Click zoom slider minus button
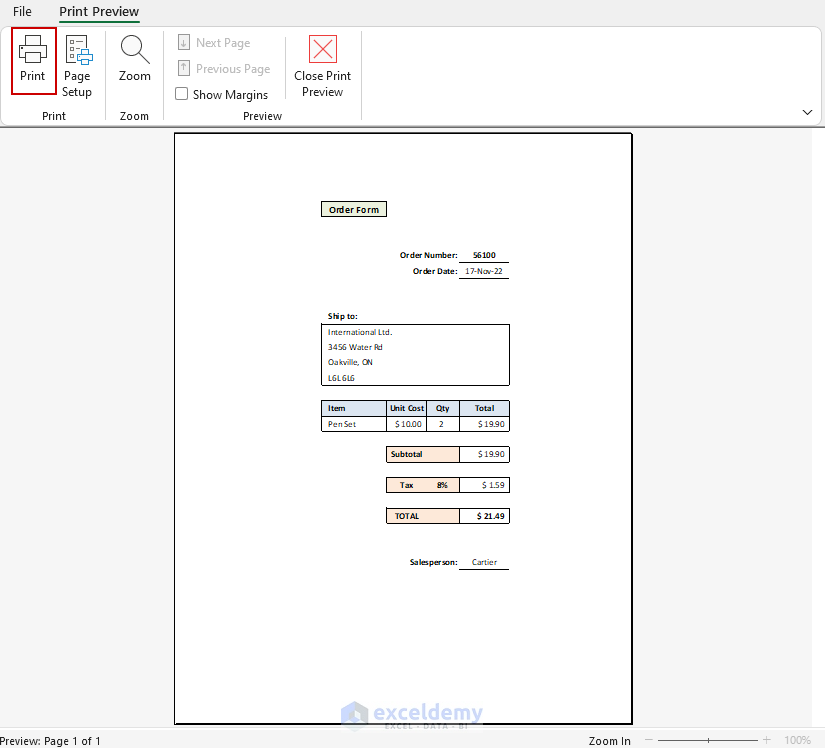Viewport: 825px width, 748px height. [x=649, y=740]
